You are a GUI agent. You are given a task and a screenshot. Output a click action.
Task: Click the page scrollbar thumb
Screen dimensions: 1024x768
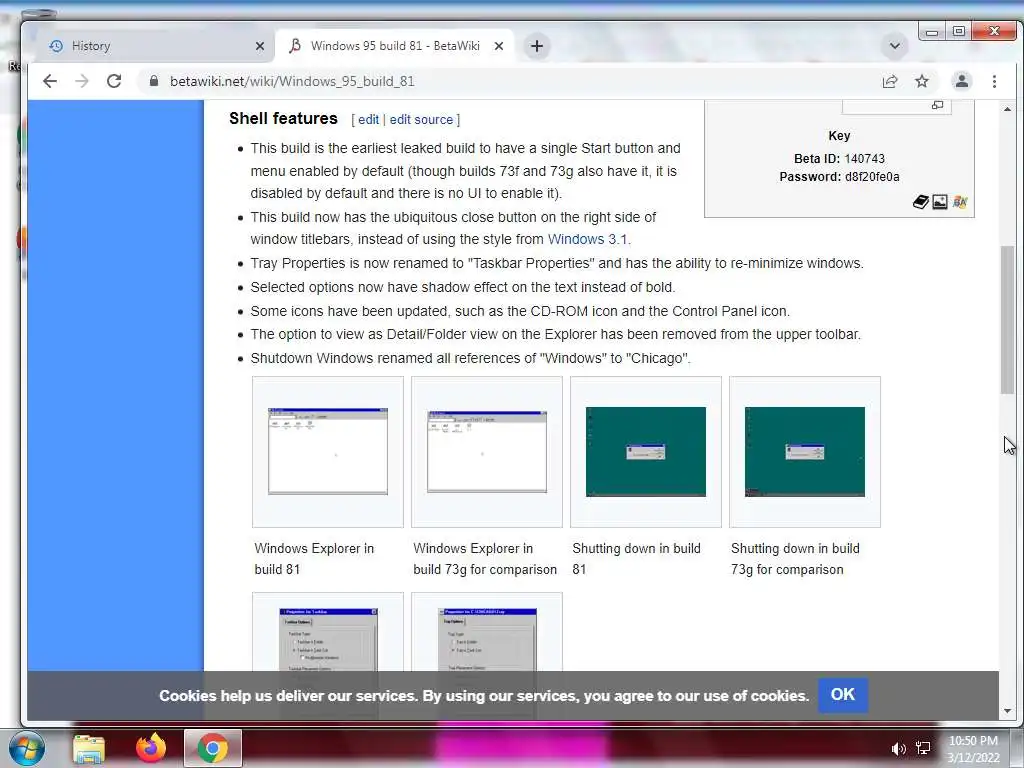point(1008,319)
